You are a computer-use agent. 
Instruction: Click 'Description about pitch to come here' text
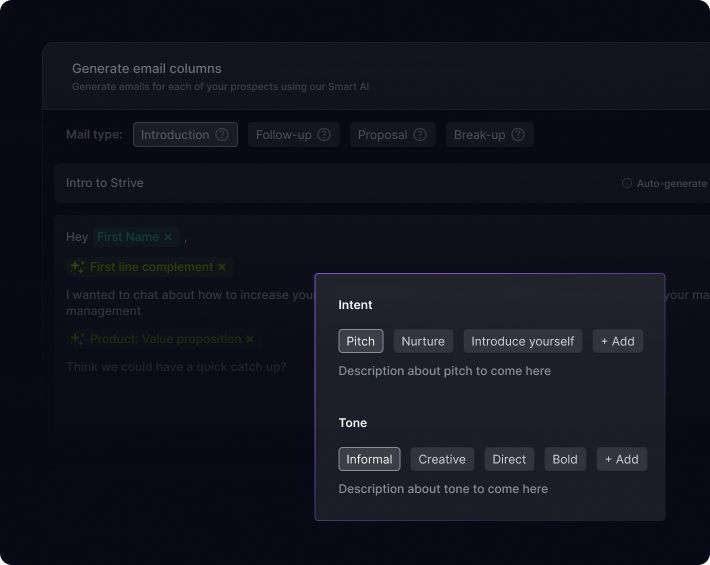[445, 371]
